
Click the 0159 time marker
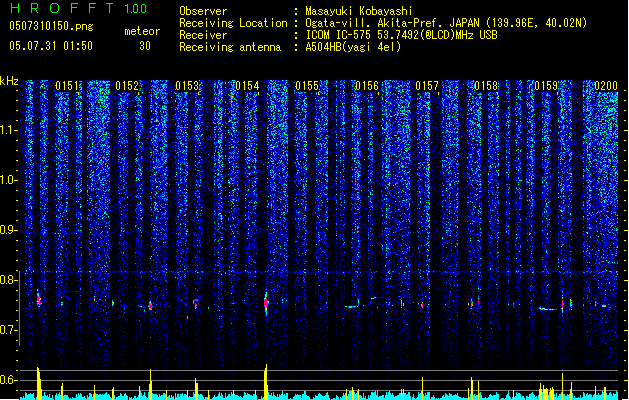(546, 86)
